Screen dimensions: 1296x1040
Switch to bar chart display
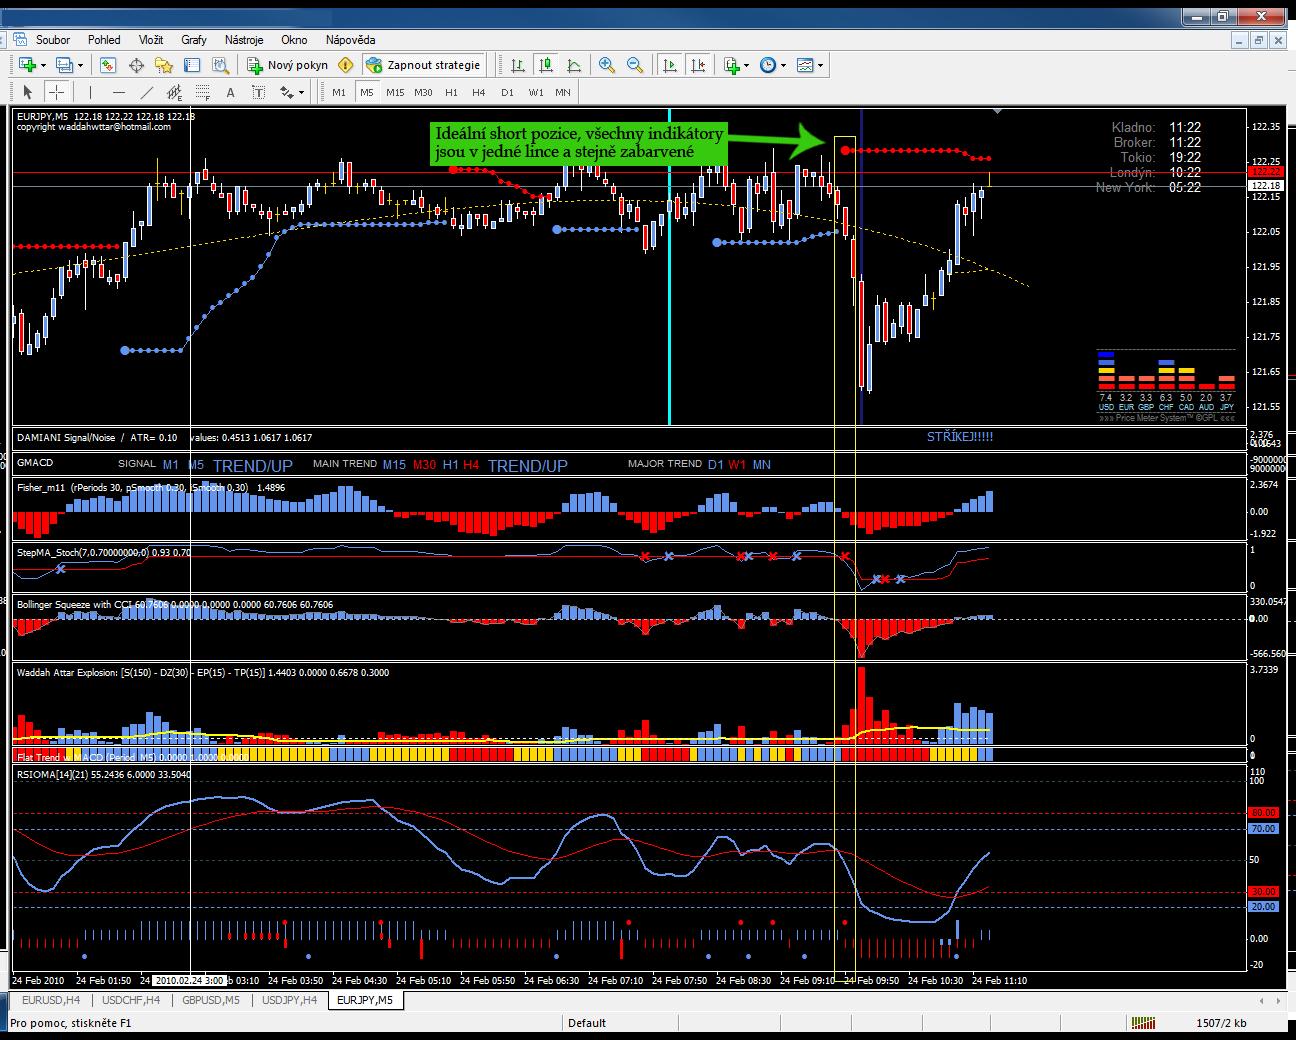click(518, 65)
